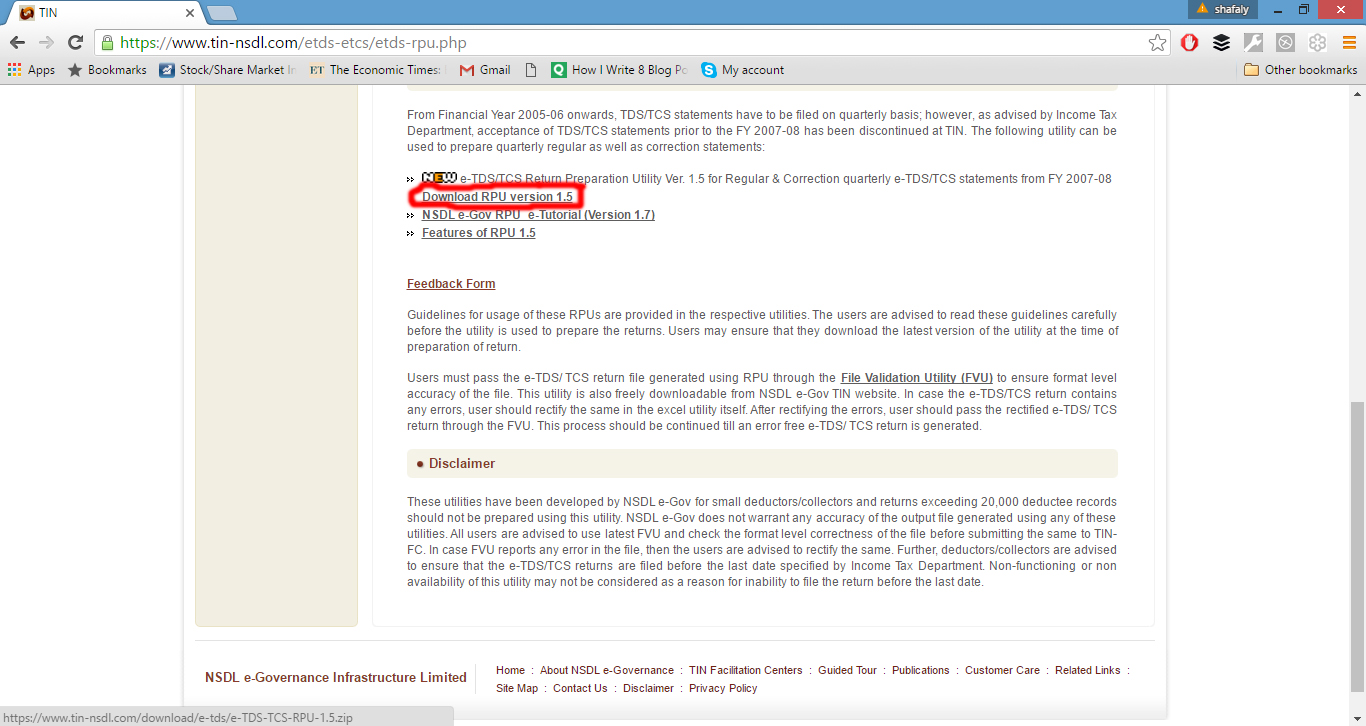1366x726 pixels.
Task: View site security info via padlock icon
Action: pos(108,43)
